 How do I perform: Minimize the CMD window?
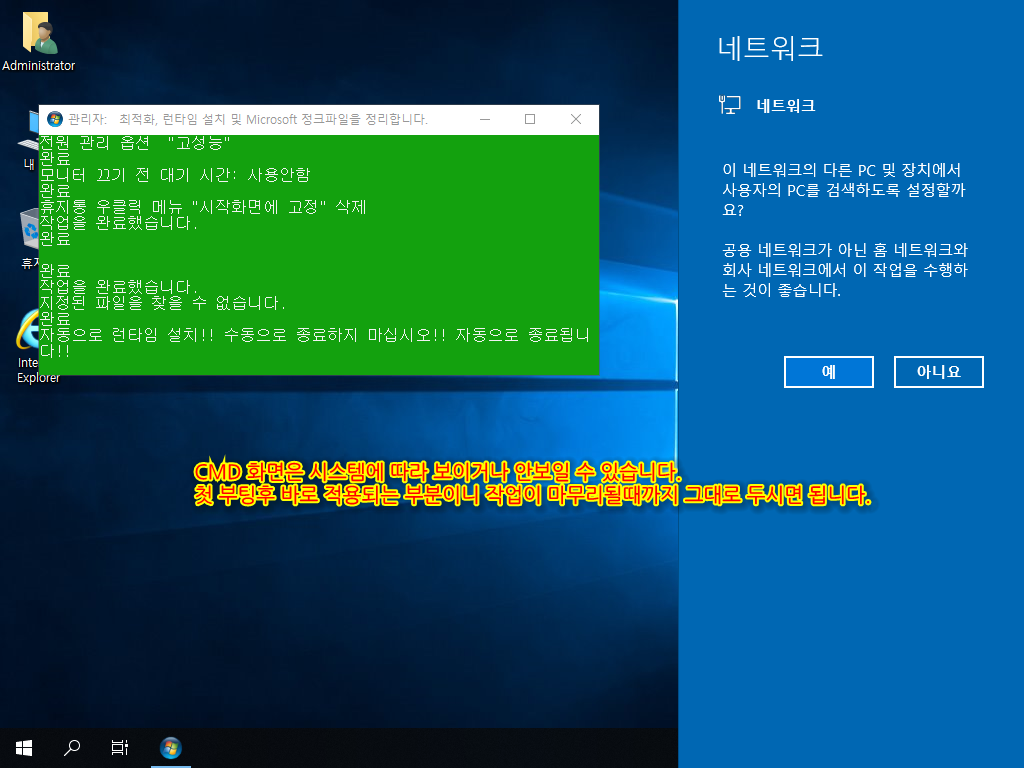(485, 119)
